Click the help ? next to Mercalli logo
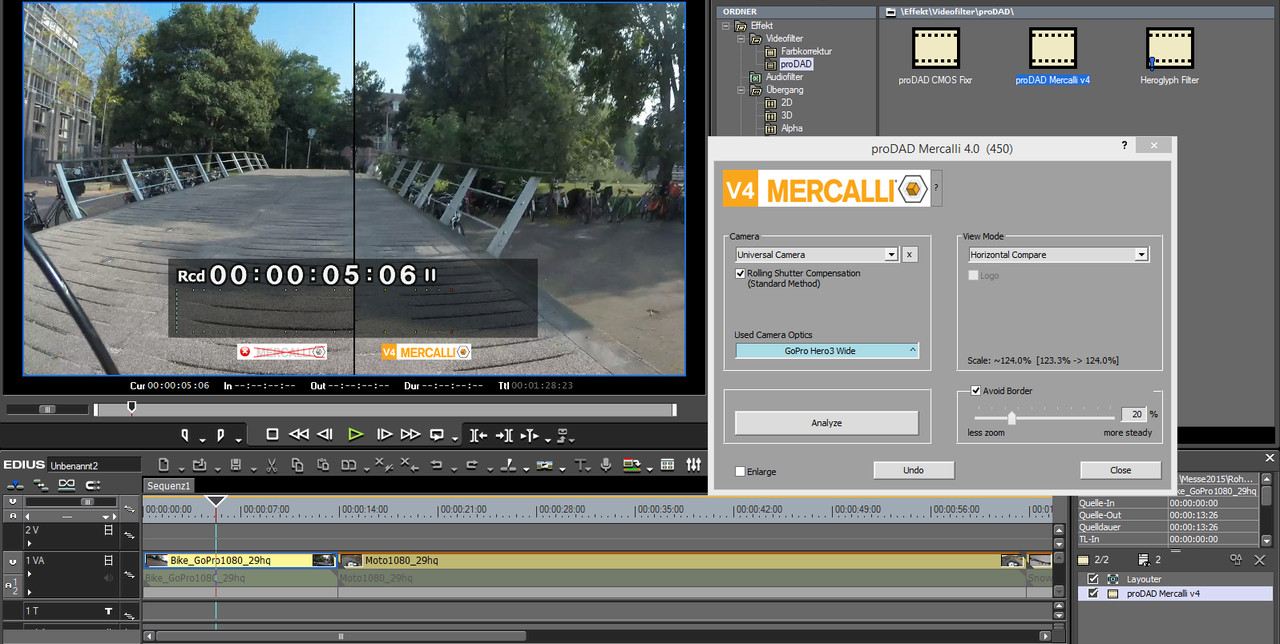The width and height of the screenshot is (1280, 644). (x=936, y=187)
